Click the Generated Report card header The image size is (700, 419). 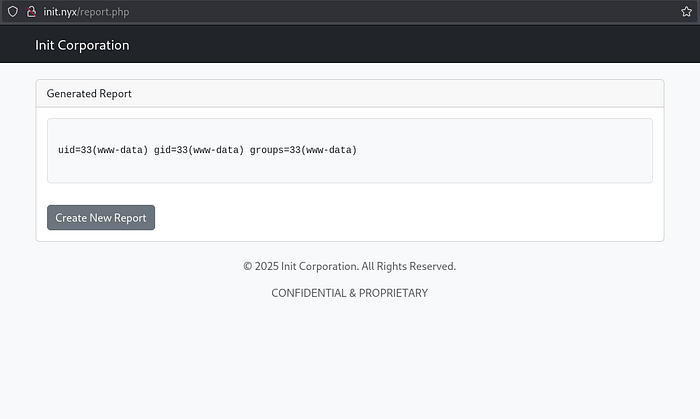(x=349, y=93)
